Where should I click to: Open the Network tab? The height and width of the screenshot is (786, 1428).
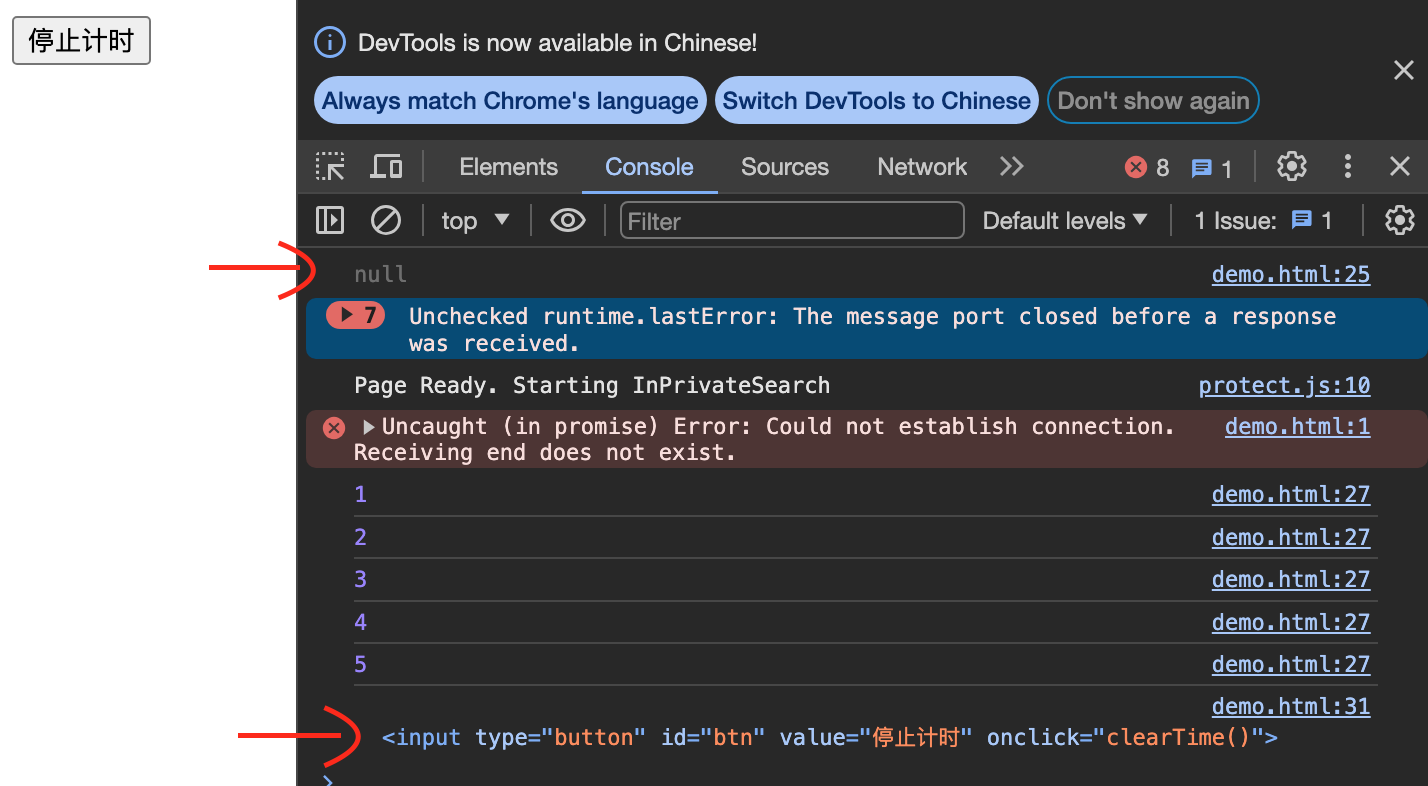pos(922,167)
